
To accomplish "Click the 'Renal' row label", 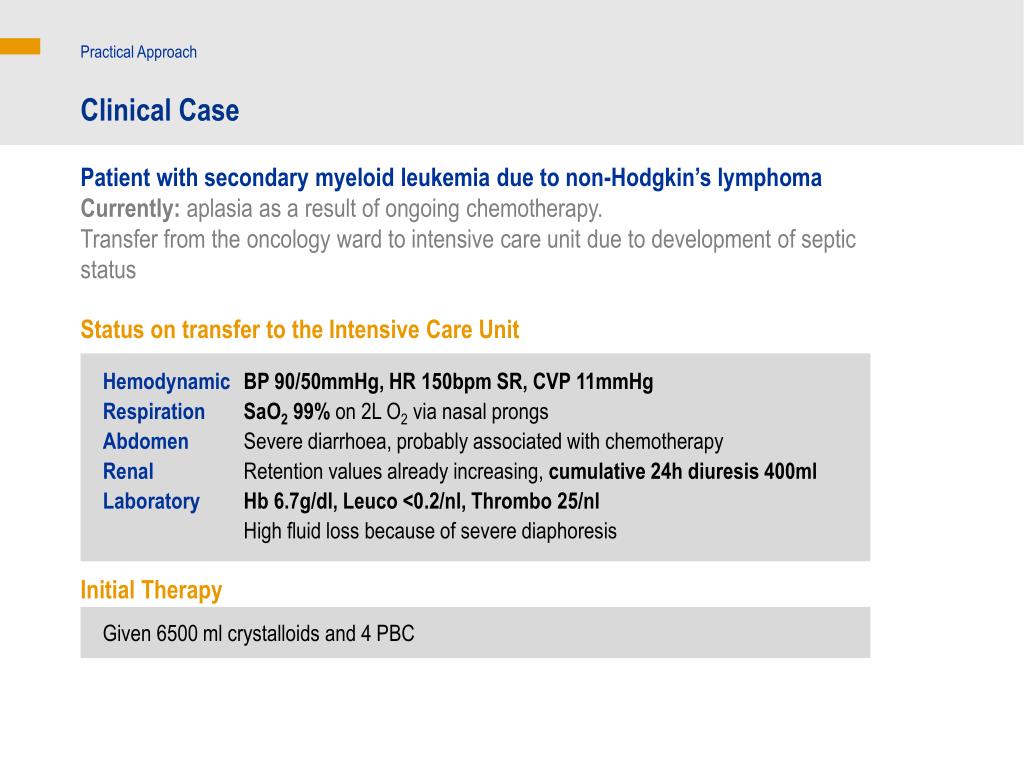I will tap(128, 472).
